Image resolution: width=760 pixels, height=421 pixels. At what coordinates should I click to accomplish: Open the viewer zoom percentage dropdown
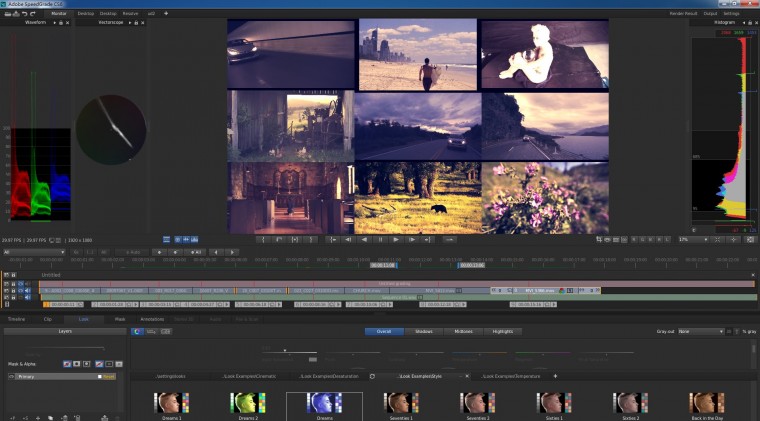pyautogui.click(x=692, y=240)
